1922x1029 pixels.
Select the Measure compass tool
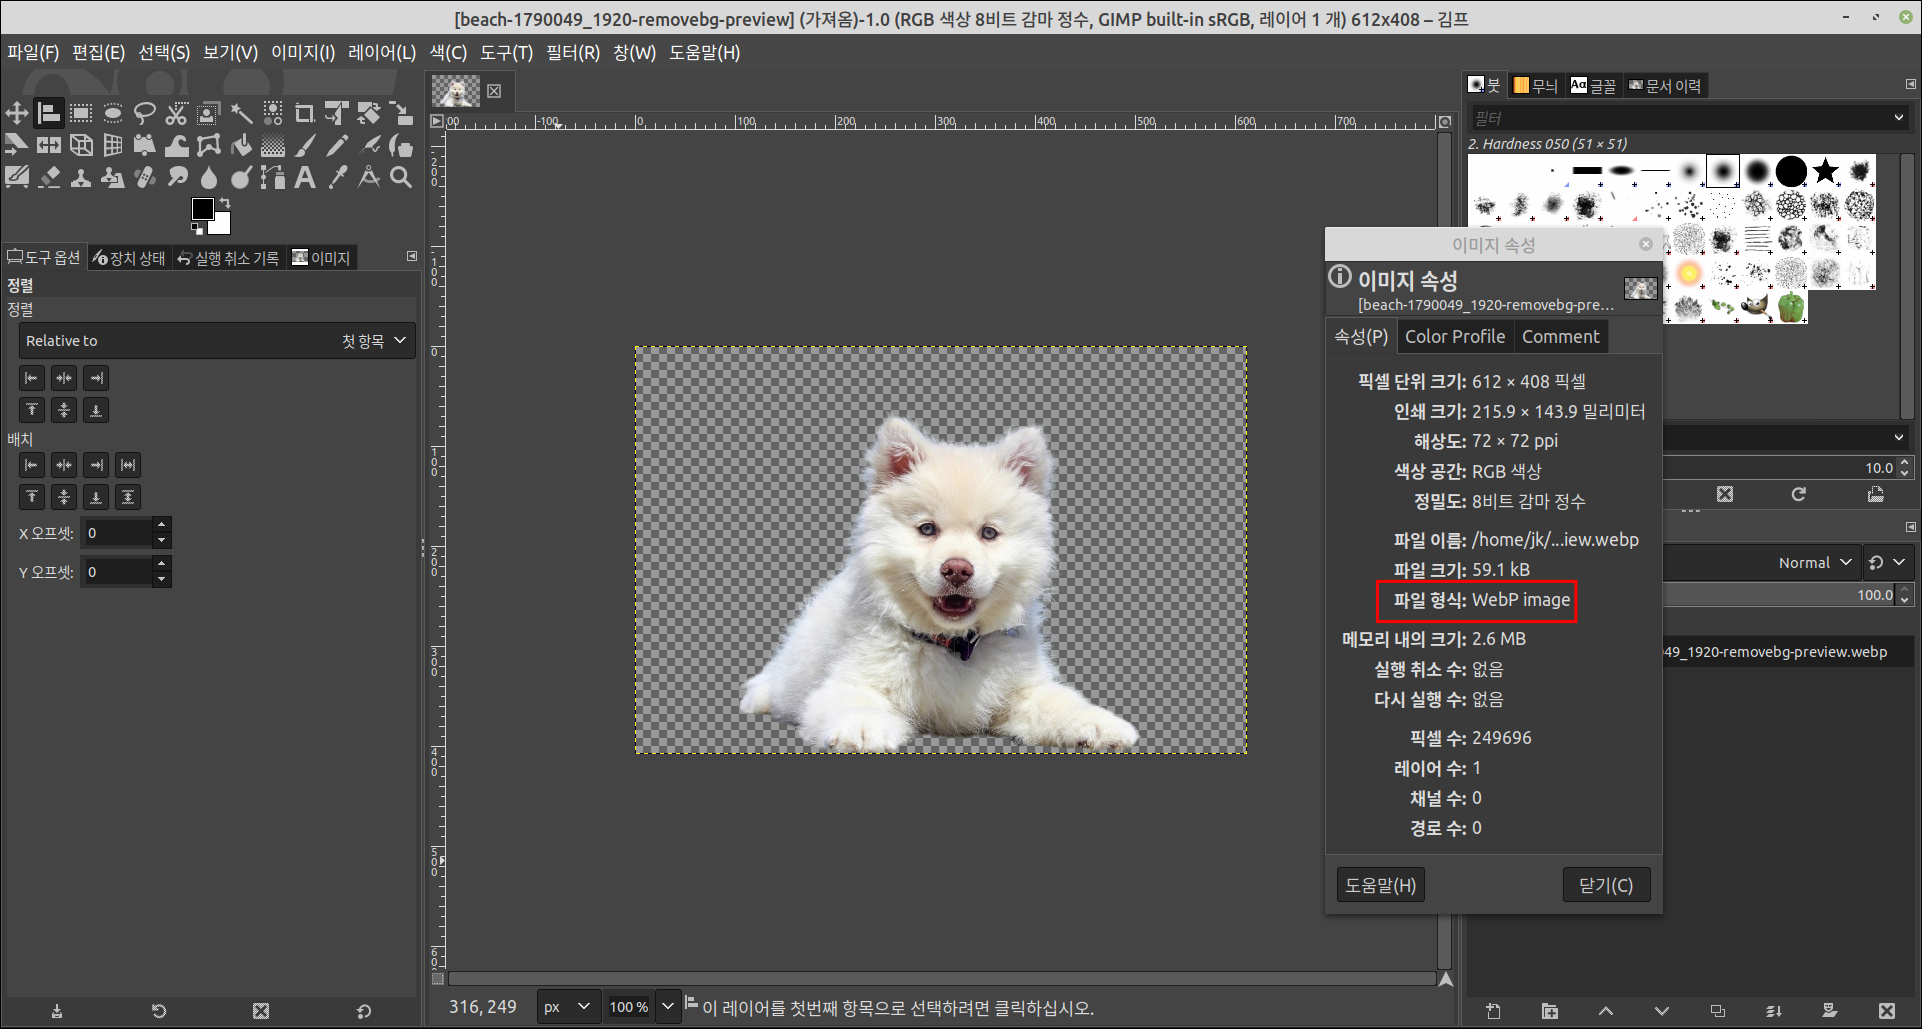(369, 177)
